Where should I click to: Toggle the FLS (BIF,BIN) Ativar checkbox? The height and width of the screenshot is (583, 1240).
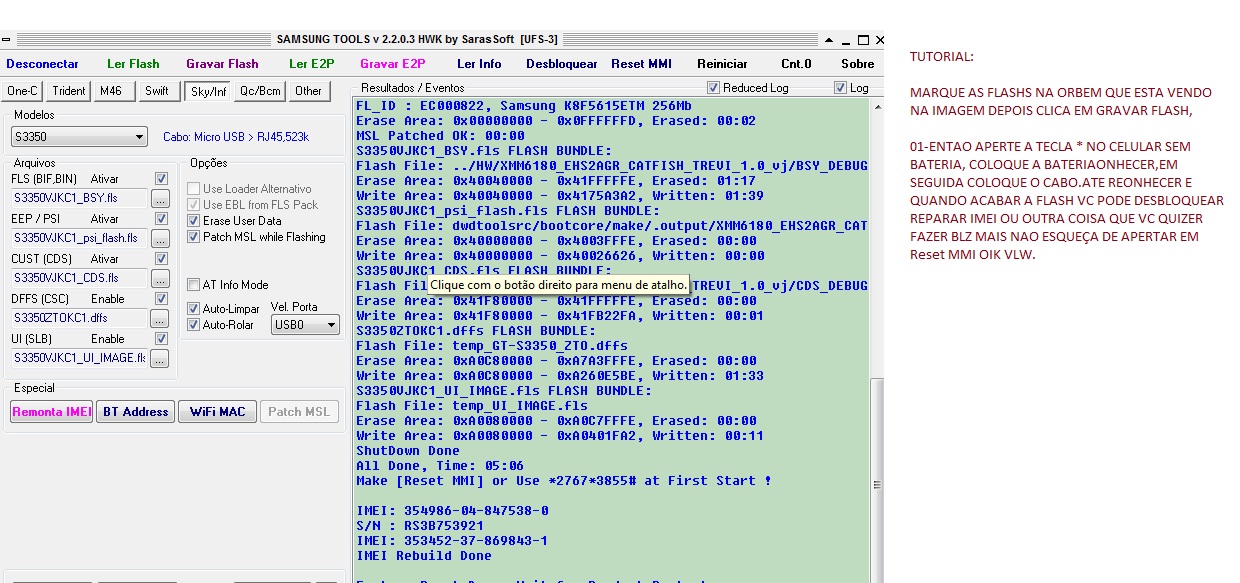click(x=161, y=179)
